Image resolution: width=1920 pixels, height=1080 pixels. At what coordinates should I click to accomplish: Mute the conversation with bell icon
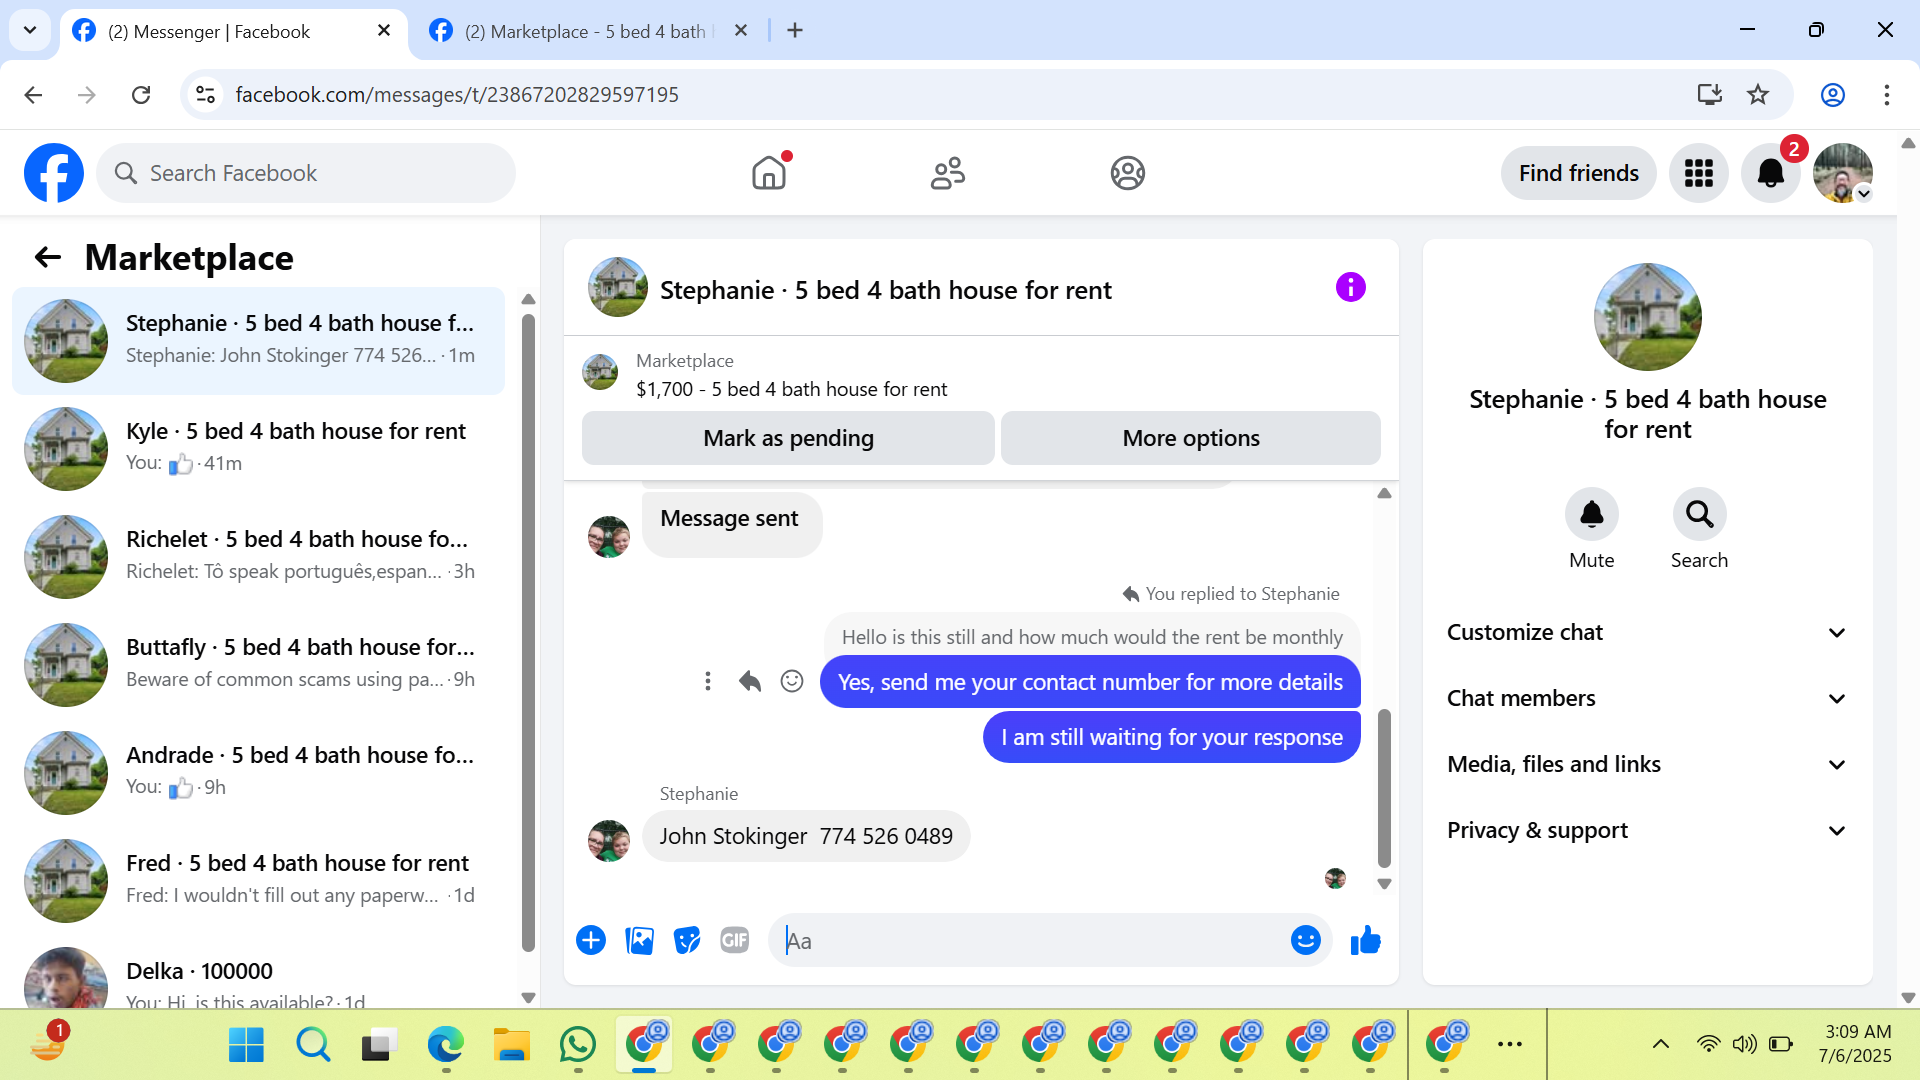pos(1591,514)
